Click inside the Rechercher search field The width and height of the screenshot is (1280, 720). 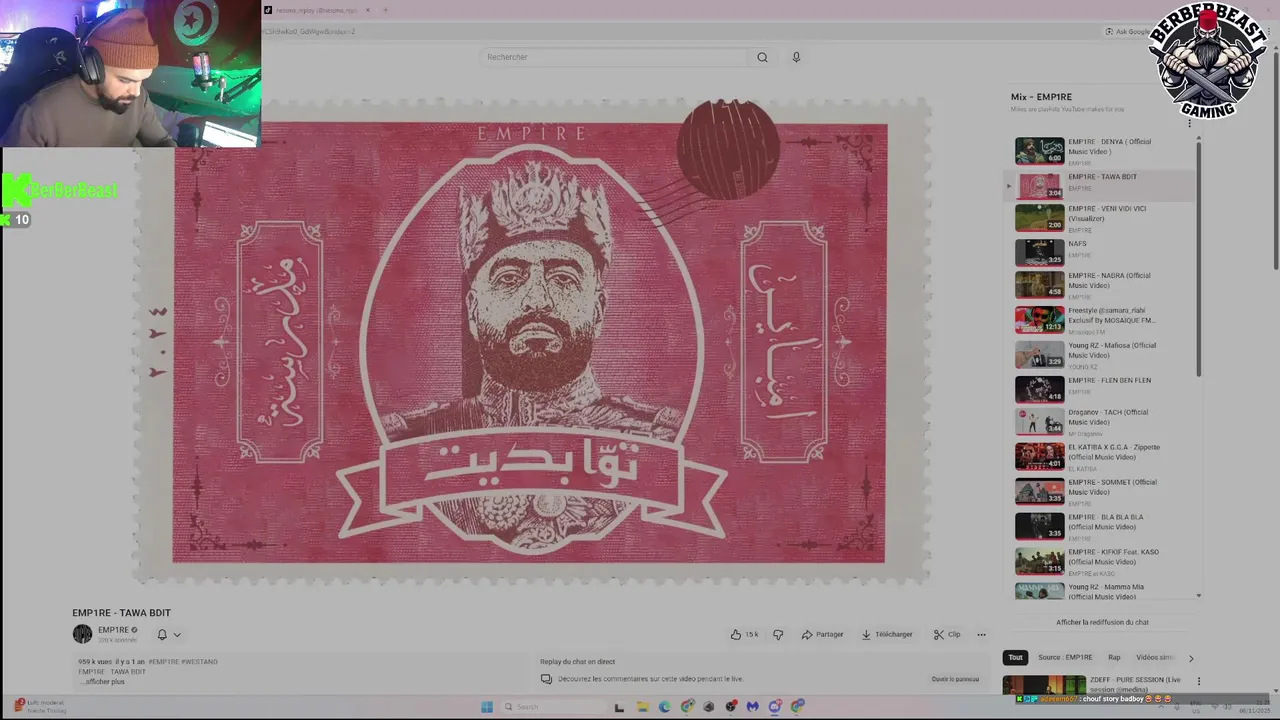pos(613,57)
